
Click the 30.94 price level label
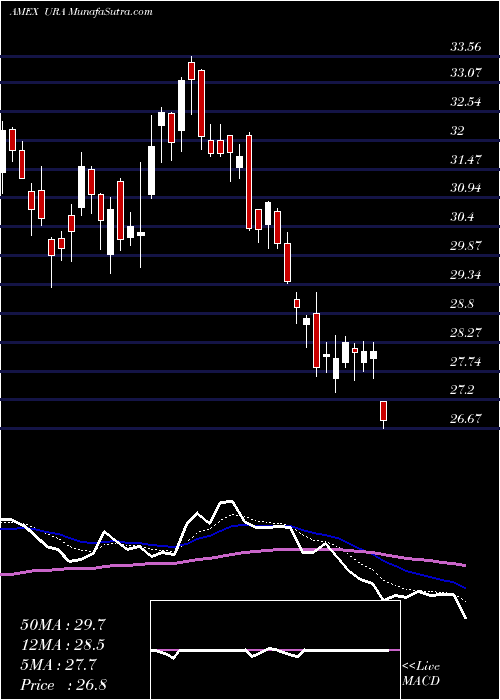[x=466, y=188]
